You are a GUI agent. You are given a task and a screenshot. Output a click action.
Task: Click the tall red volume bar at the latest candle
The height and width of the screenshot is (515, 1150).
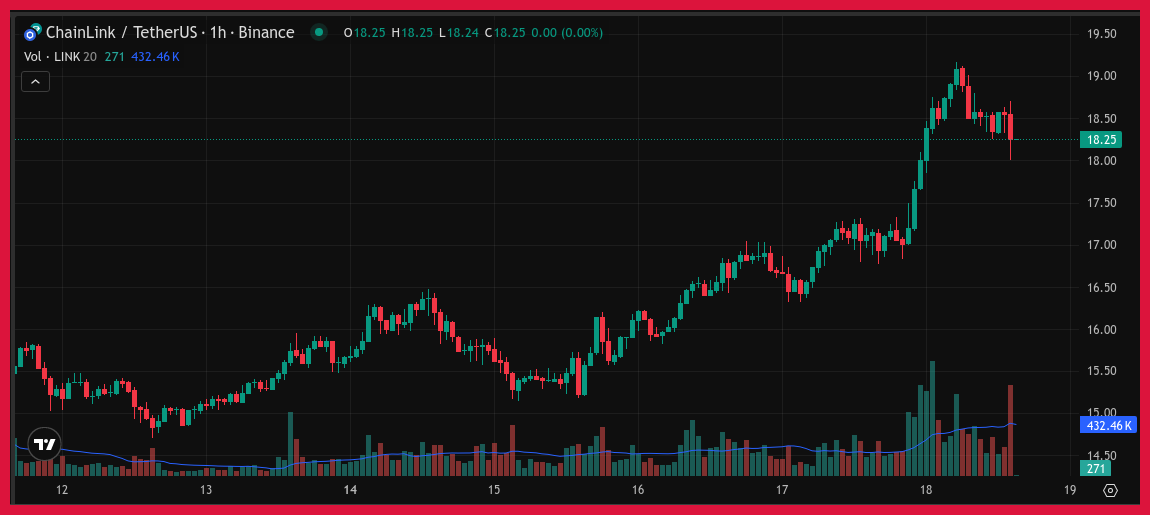coord(1011,431)
